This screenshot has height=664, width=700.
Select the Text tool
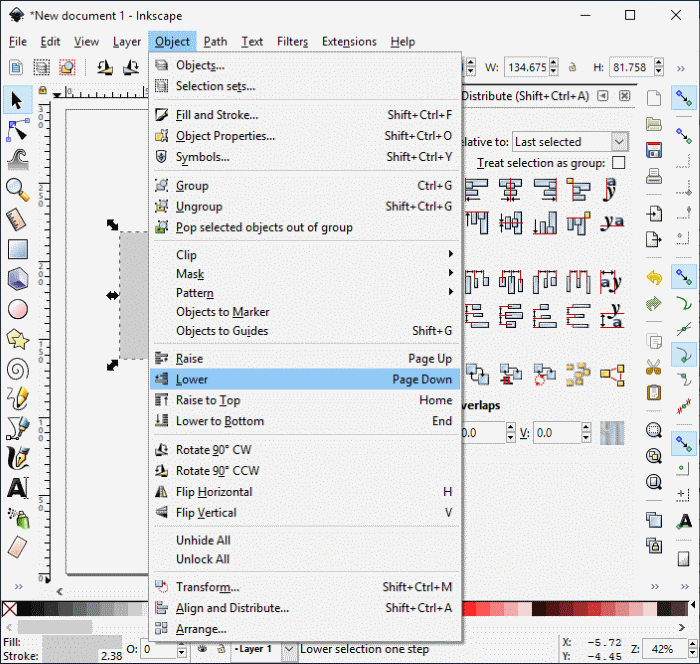[18, 488]
